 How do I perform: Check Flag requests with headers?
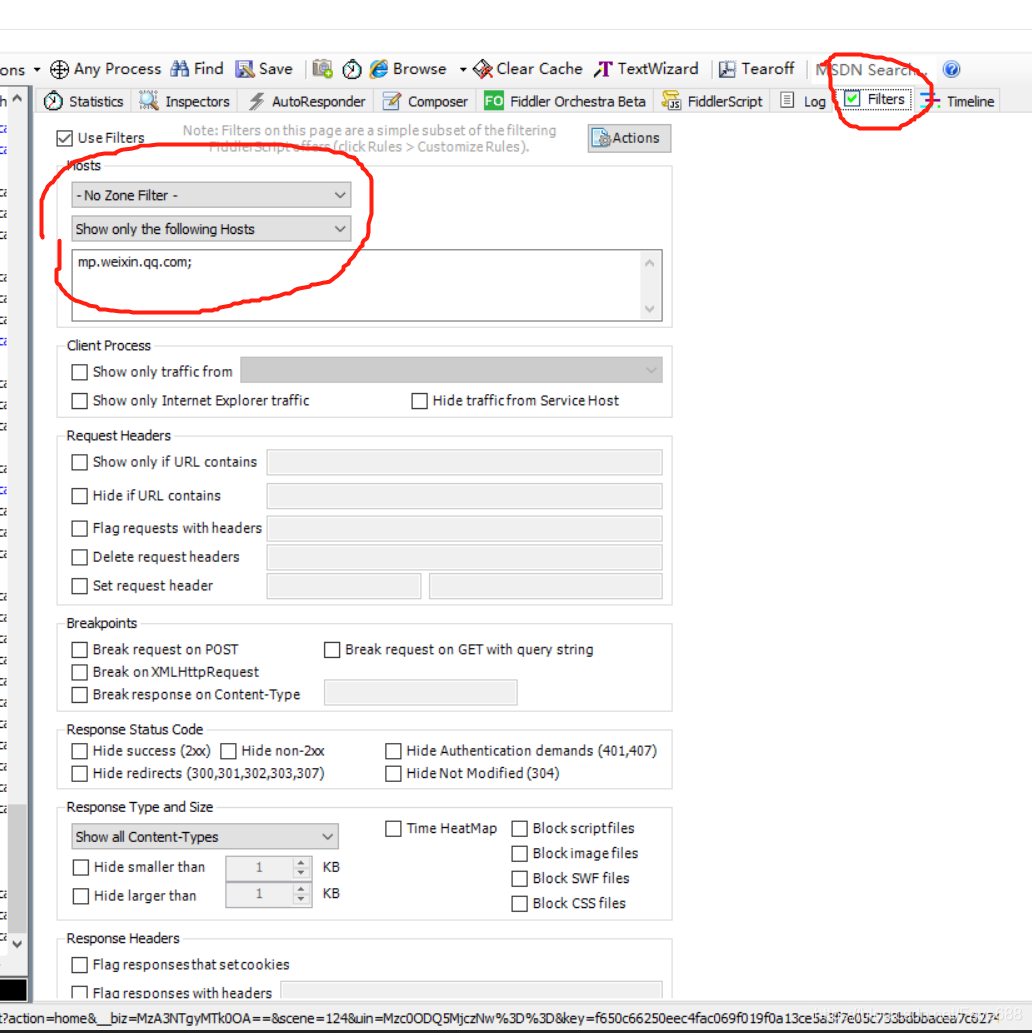[80, 528]
